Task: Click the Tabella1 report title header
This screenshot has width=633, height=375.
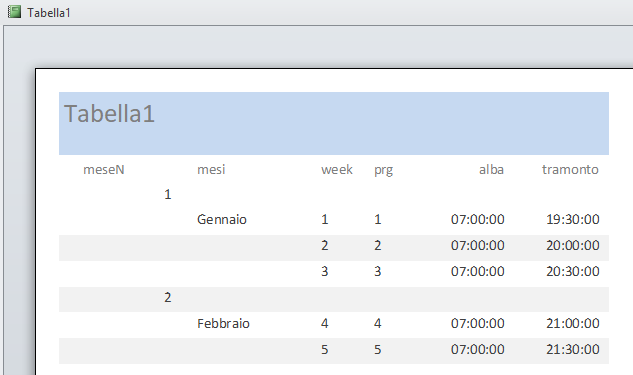Action: (109, 113)
